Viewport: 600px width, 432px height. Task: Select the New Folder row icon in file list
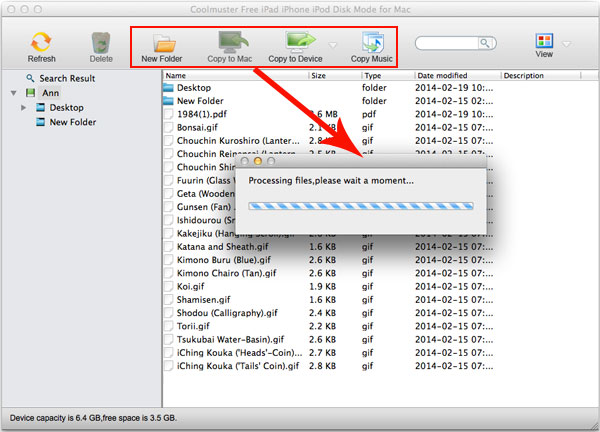[168, 101]
